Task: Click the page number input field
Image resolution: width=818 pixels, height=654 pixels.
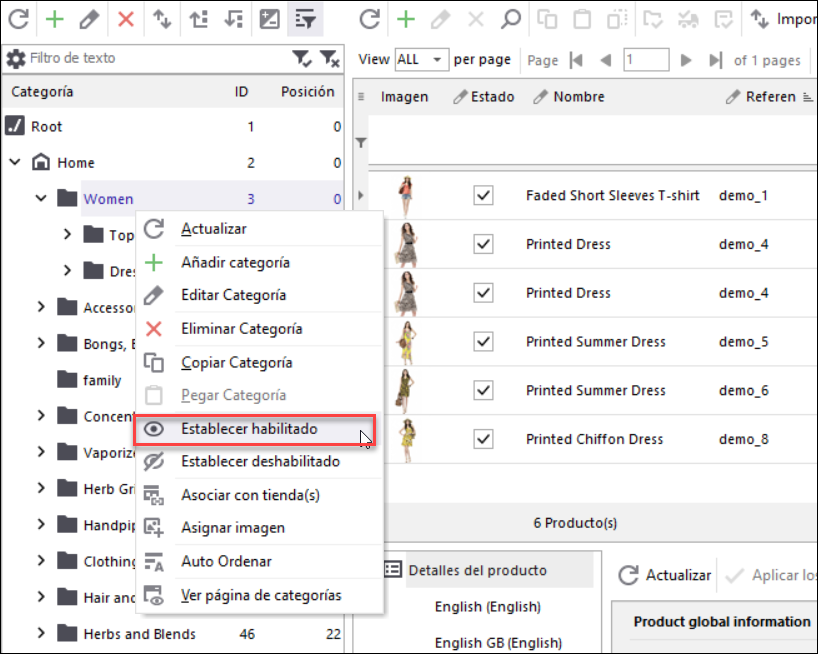Action: pyautogui.click(x=646, y=59)
